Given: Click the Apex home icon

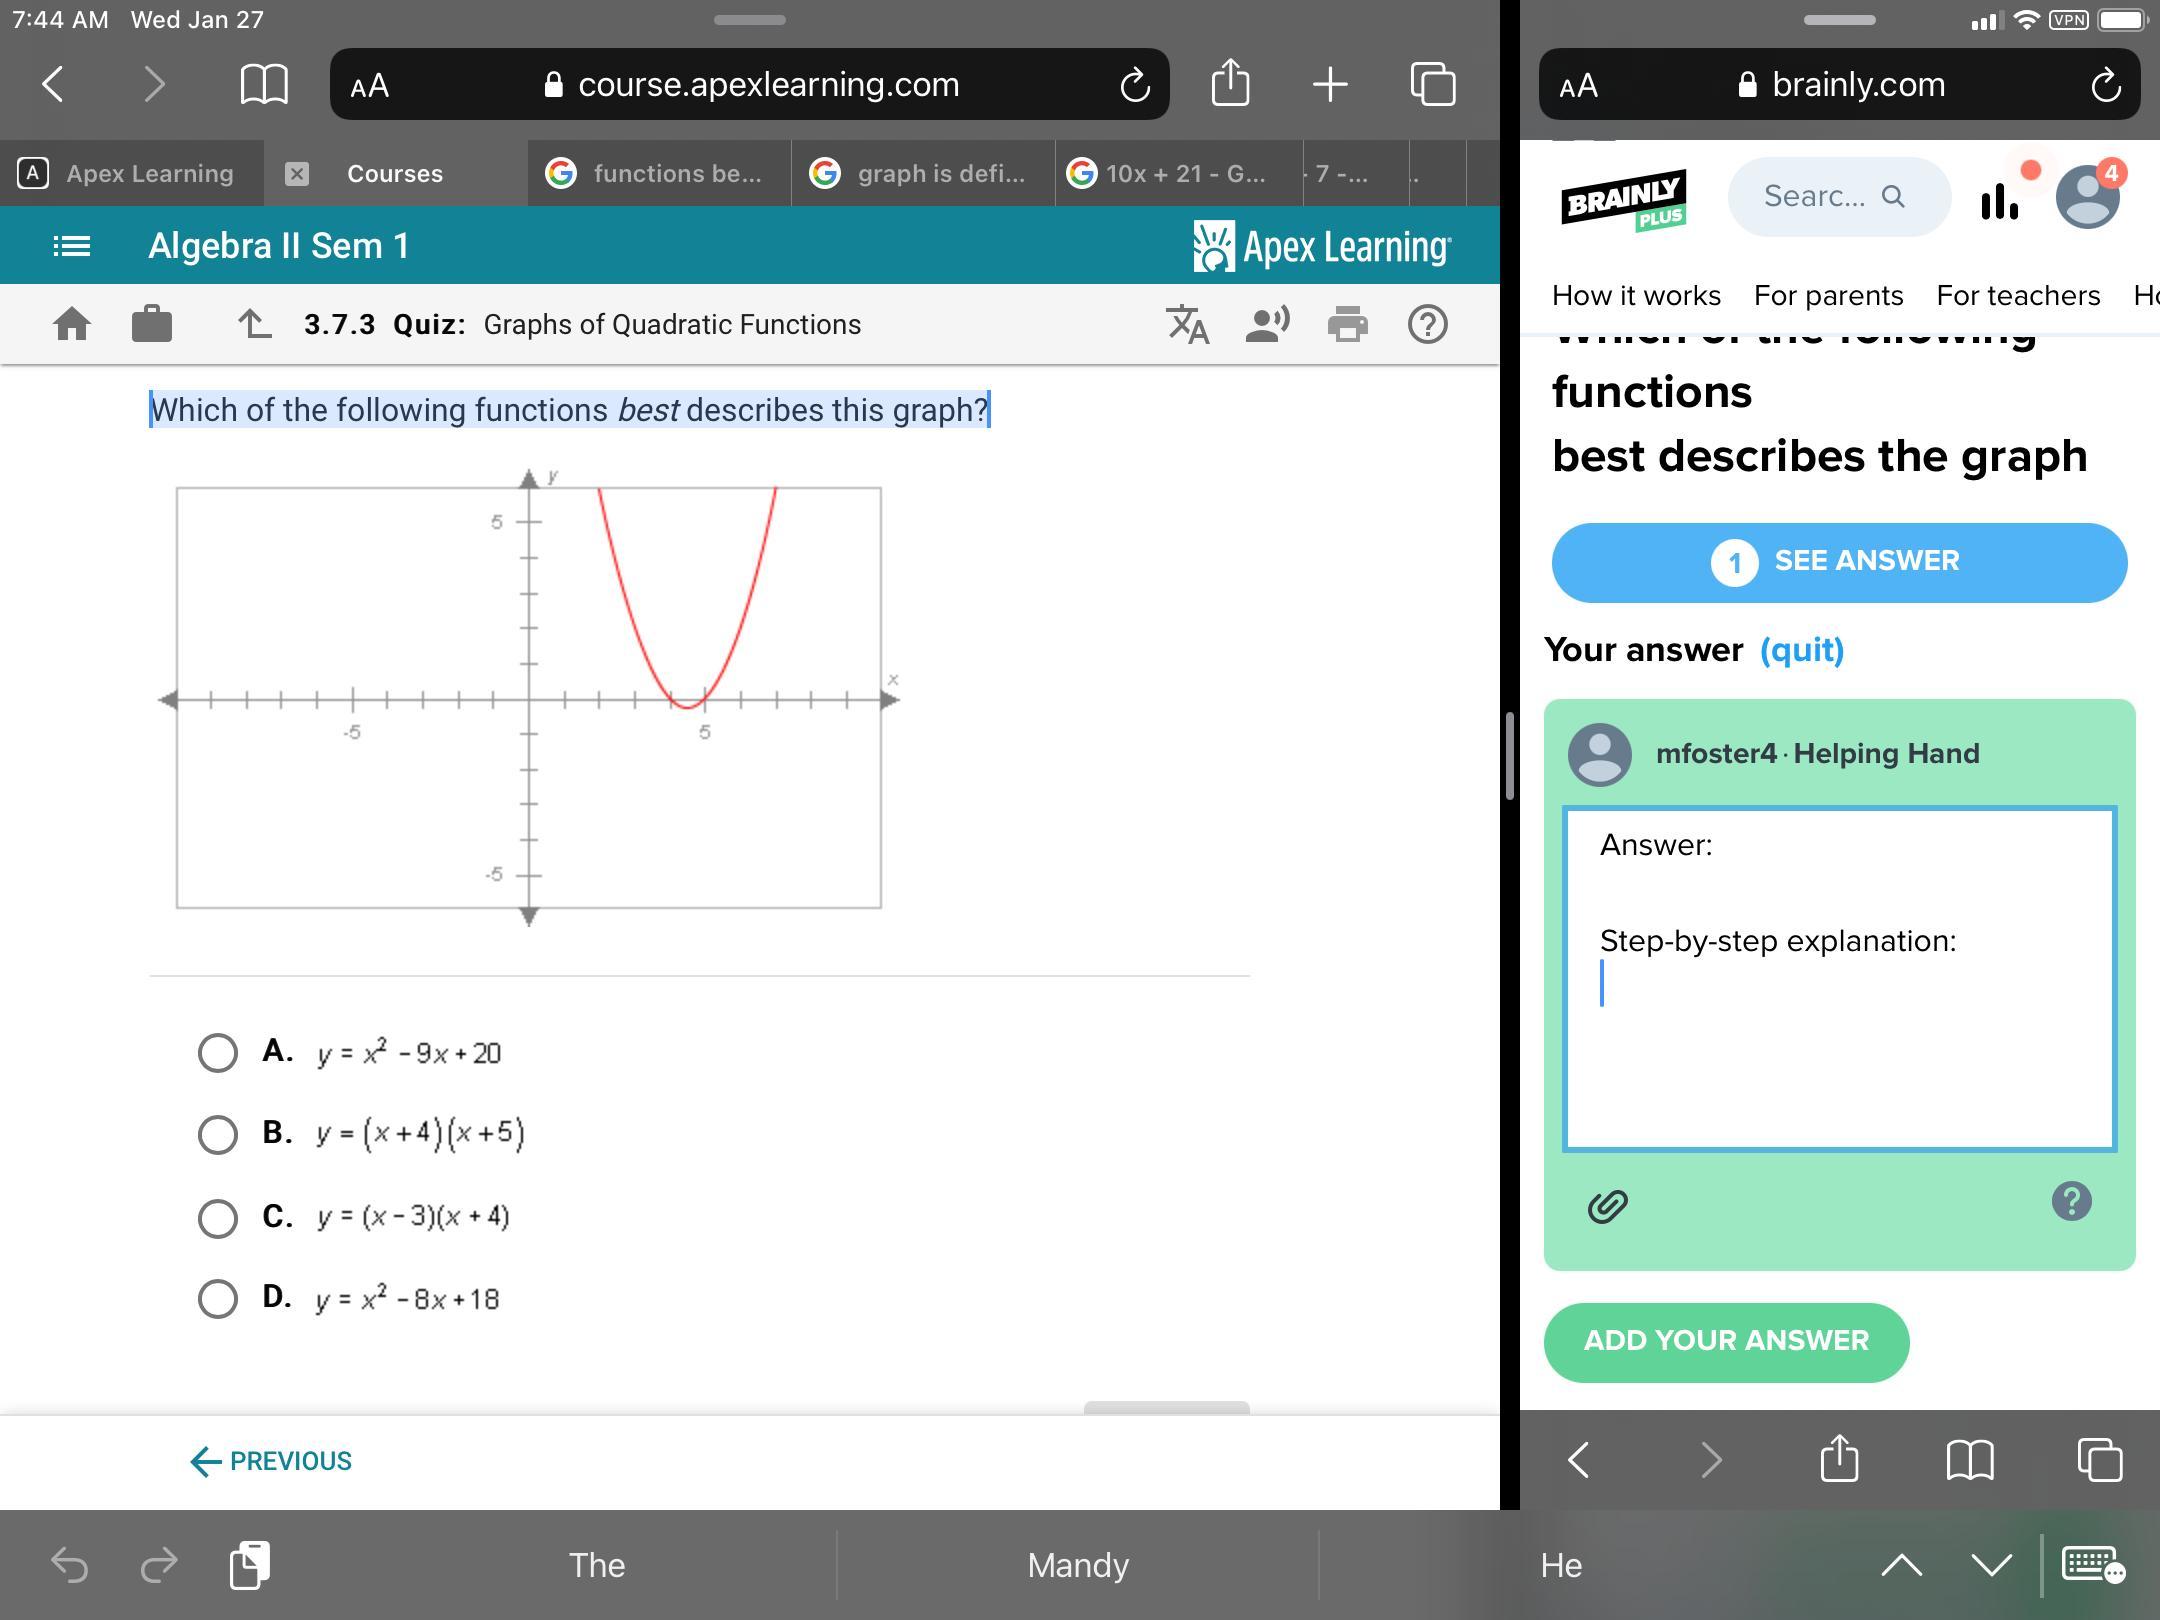Looking at the screenshot, I should [72, 324].
